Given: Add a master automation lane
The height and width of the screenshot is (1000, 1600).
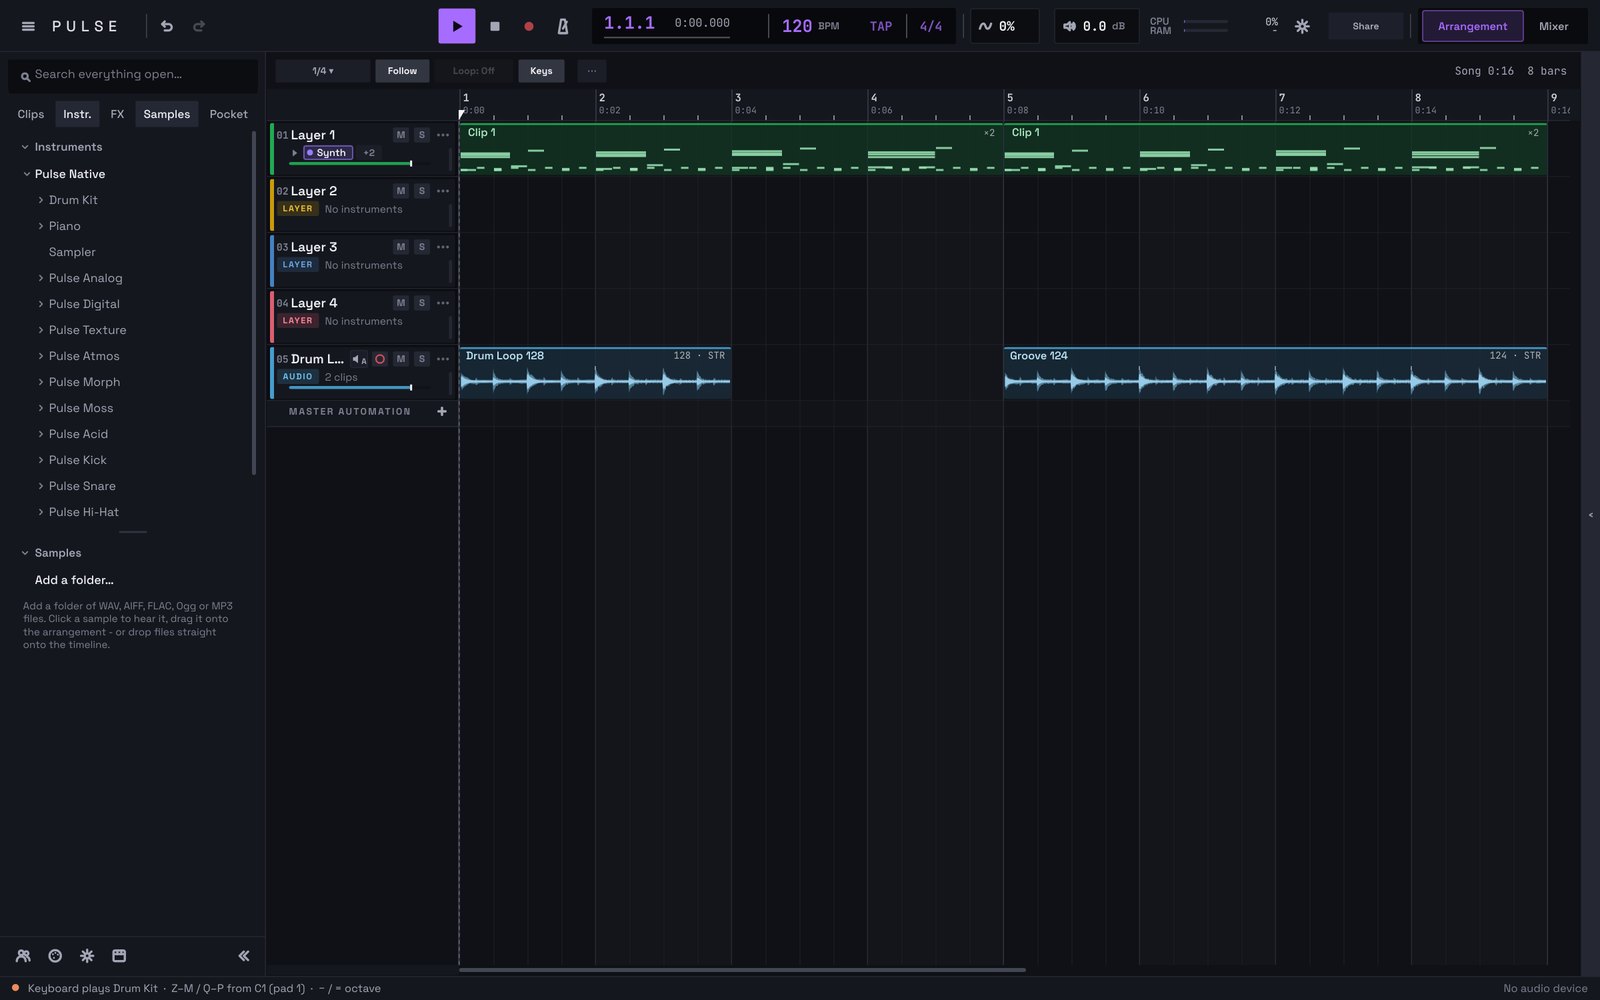Looking at the screenshot, I should 442,411.
